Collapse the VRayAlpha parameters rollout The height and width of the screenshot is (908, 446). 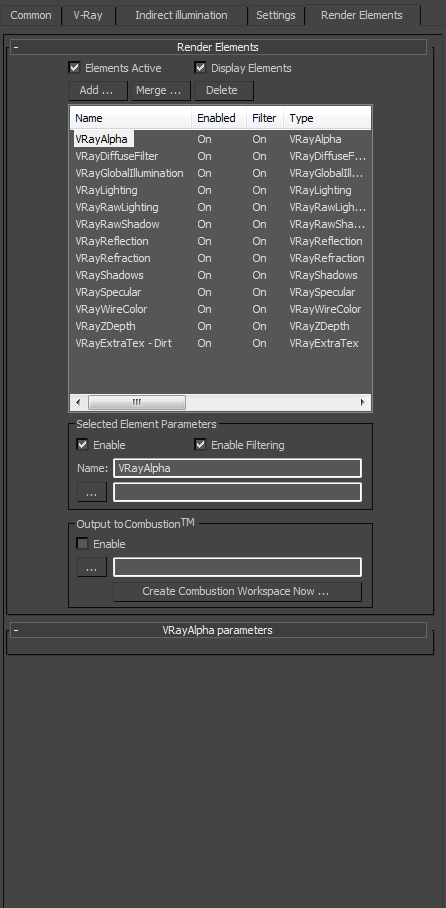click(x=218, y=630)
